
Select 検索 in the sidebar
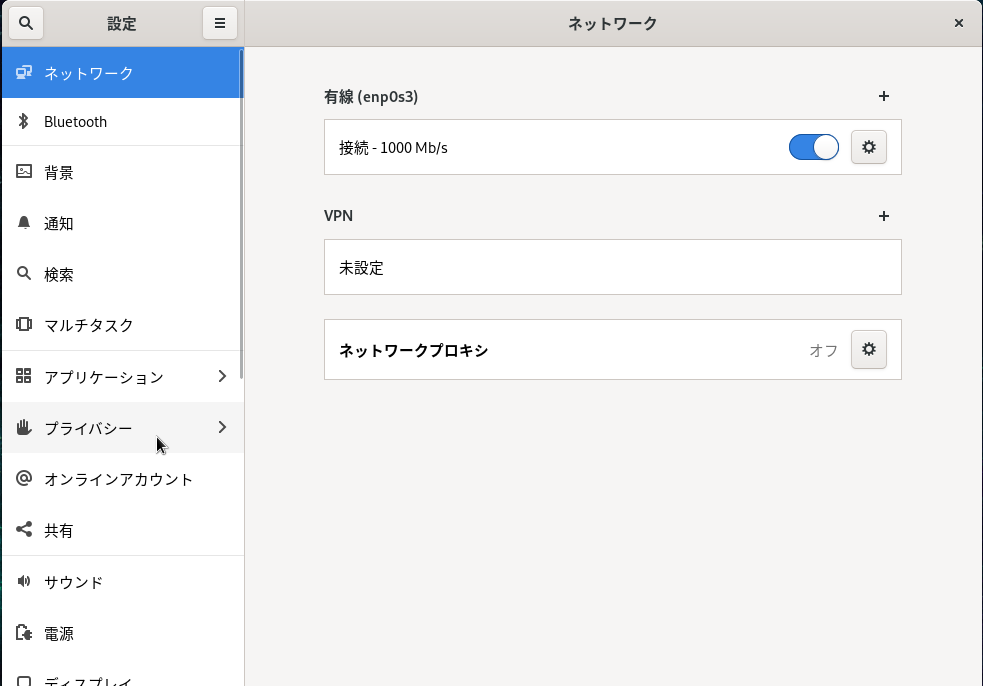[59, 274]
